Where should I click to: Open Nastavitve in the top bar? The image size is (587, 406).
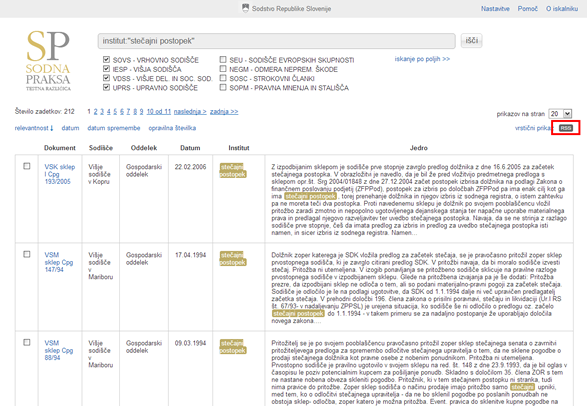click(x=495, y=9)
